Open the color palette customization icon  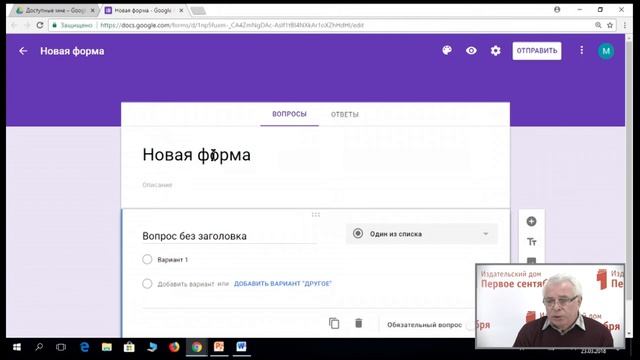[447, 51]
